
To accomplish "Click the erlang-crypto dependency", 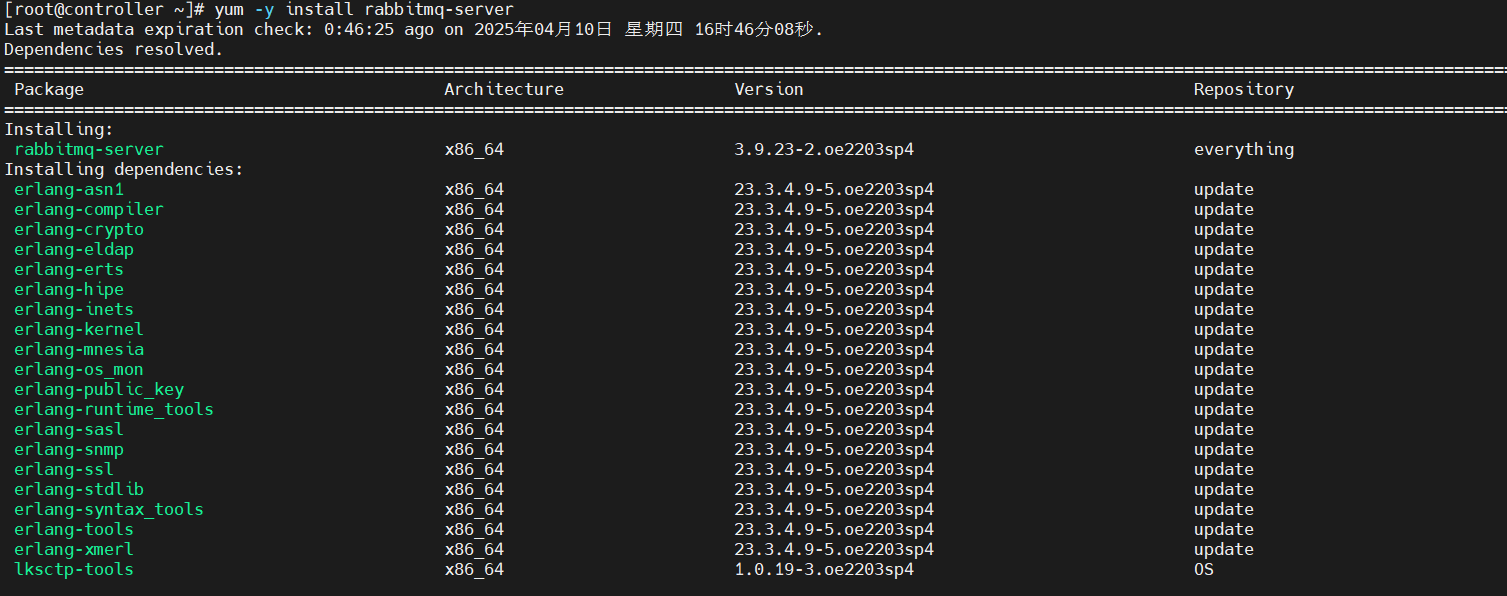I will click(78, 229).
